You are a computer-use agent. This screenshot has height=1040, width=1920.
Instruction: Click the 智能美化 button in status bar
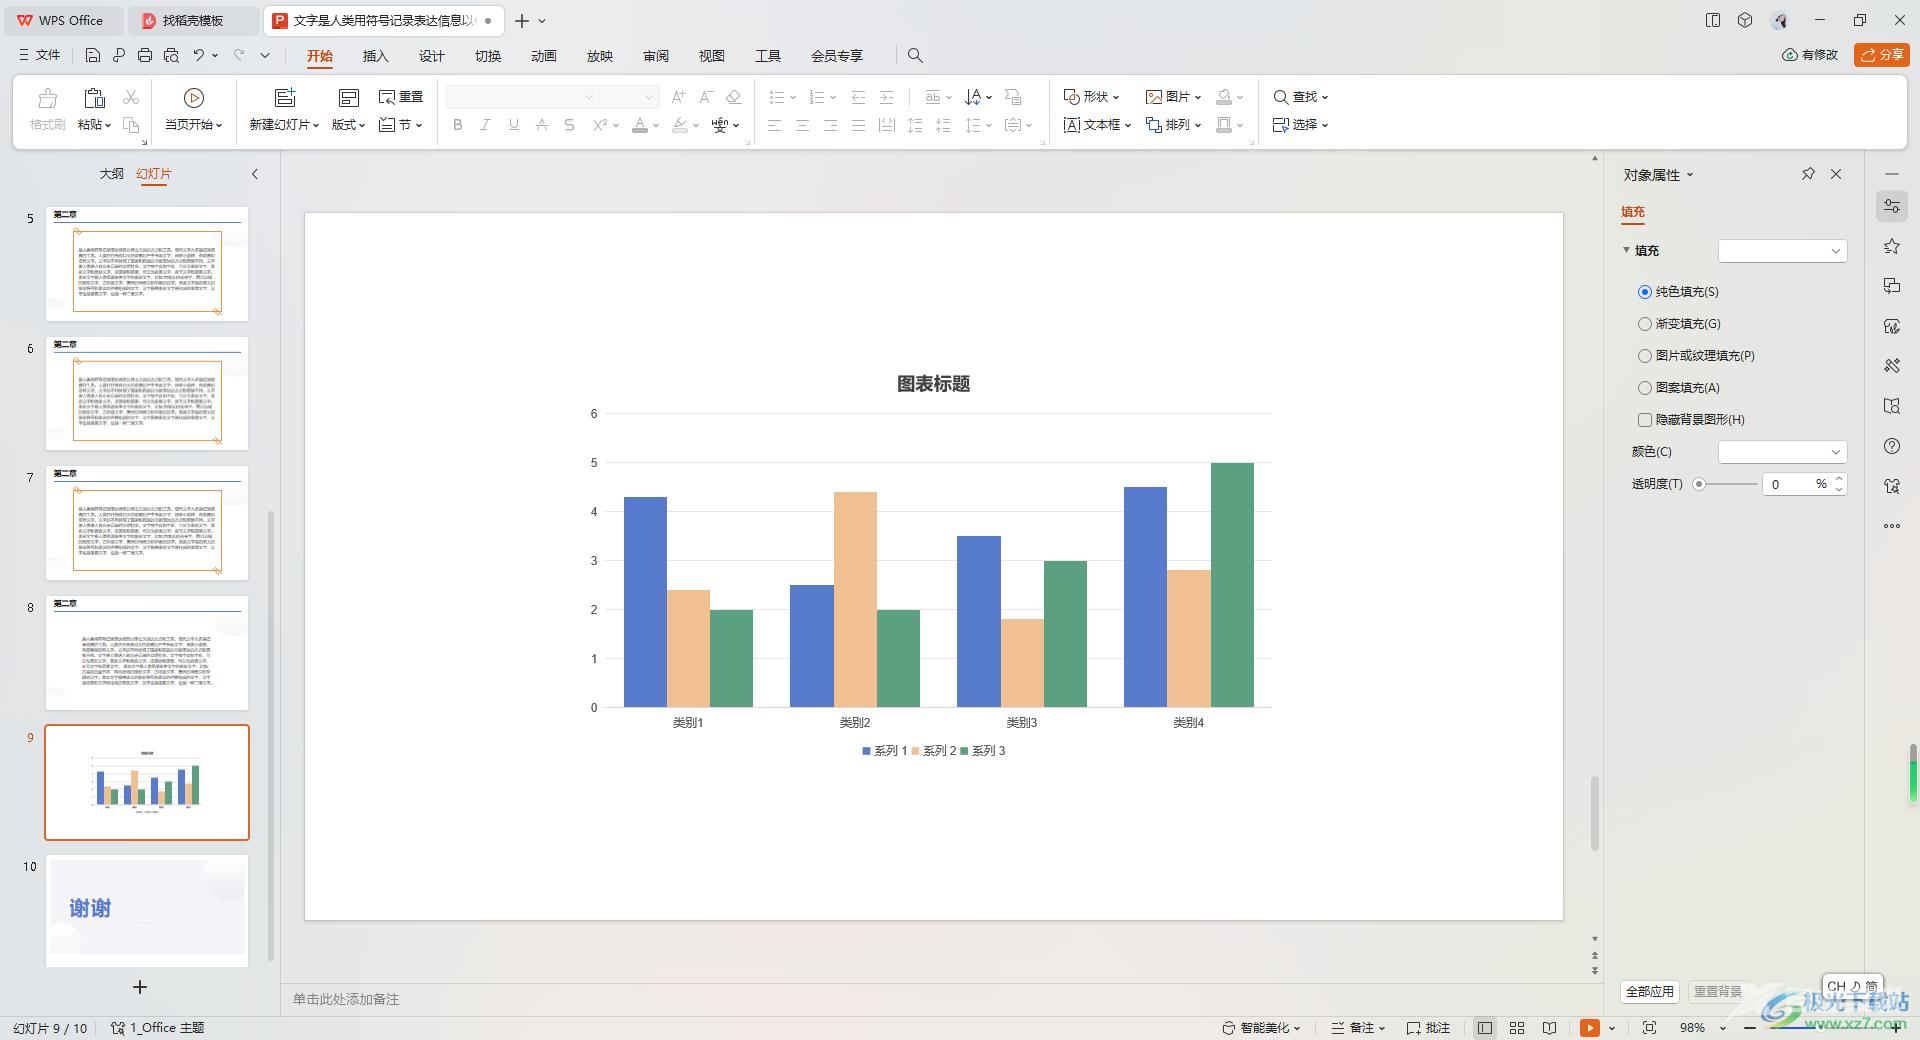(1261, 1028)
